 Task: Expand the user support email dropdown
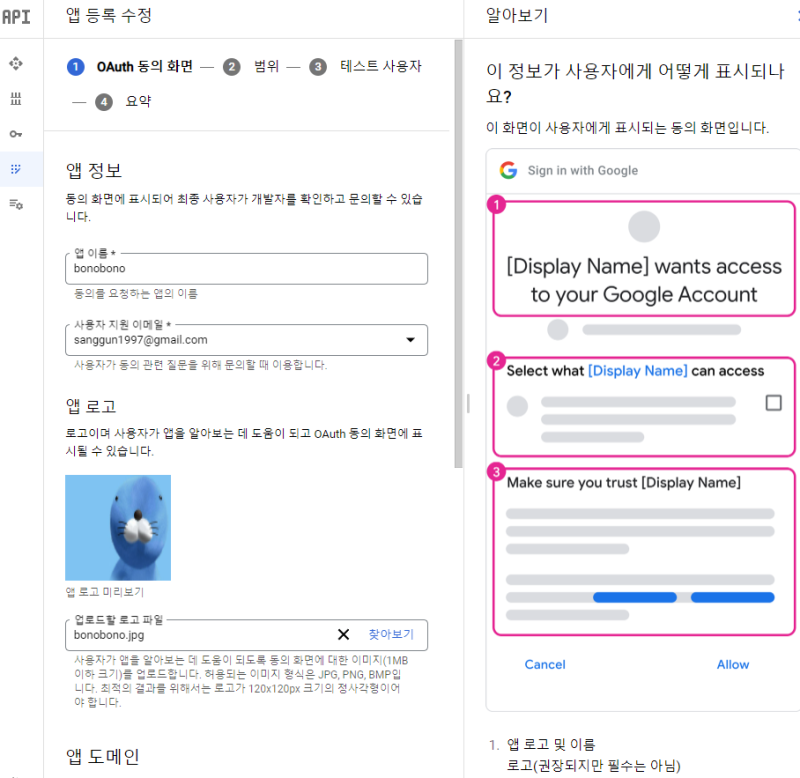[410, 340]
